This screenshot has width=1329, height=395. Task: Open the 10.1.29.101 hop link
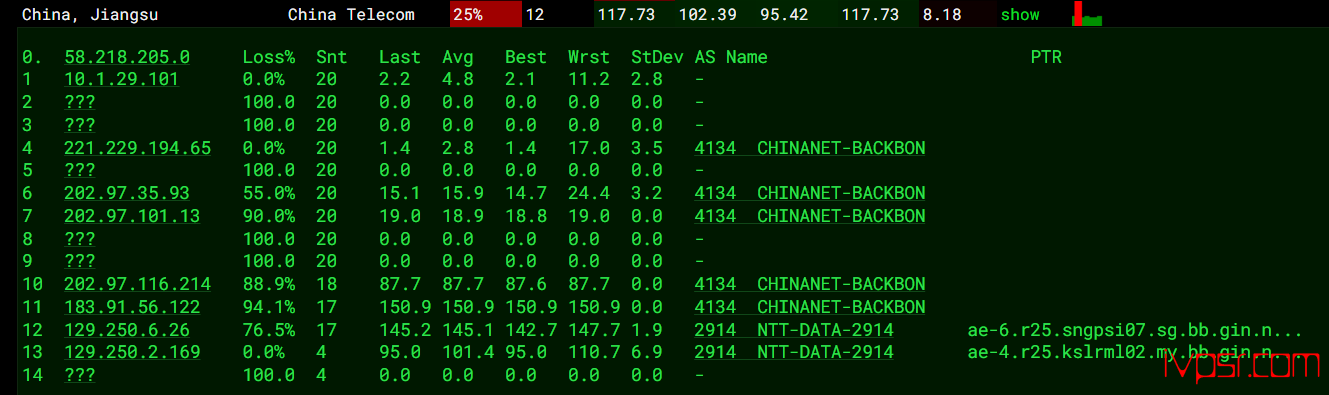(x=122, y=80)
